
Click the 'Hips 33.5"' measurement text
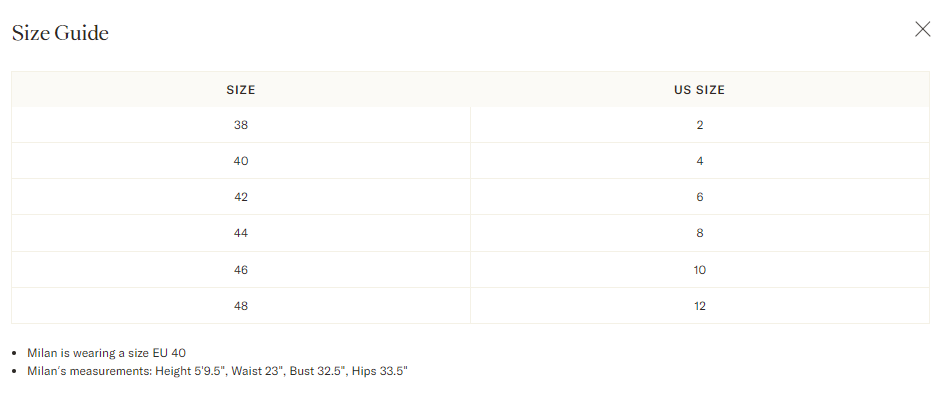(x=378, y=371)
